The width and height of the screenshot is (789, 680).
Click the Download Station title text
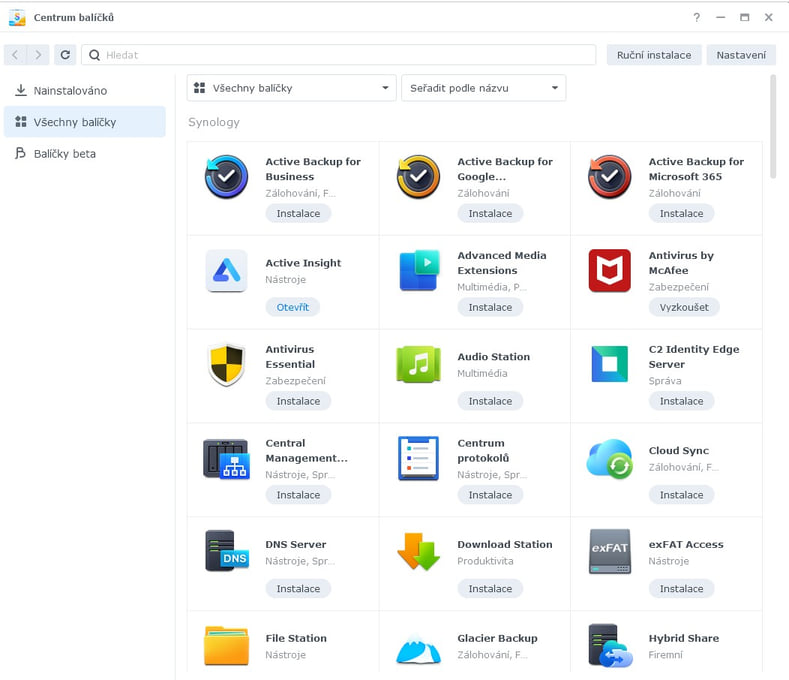[x=505, y=544]
